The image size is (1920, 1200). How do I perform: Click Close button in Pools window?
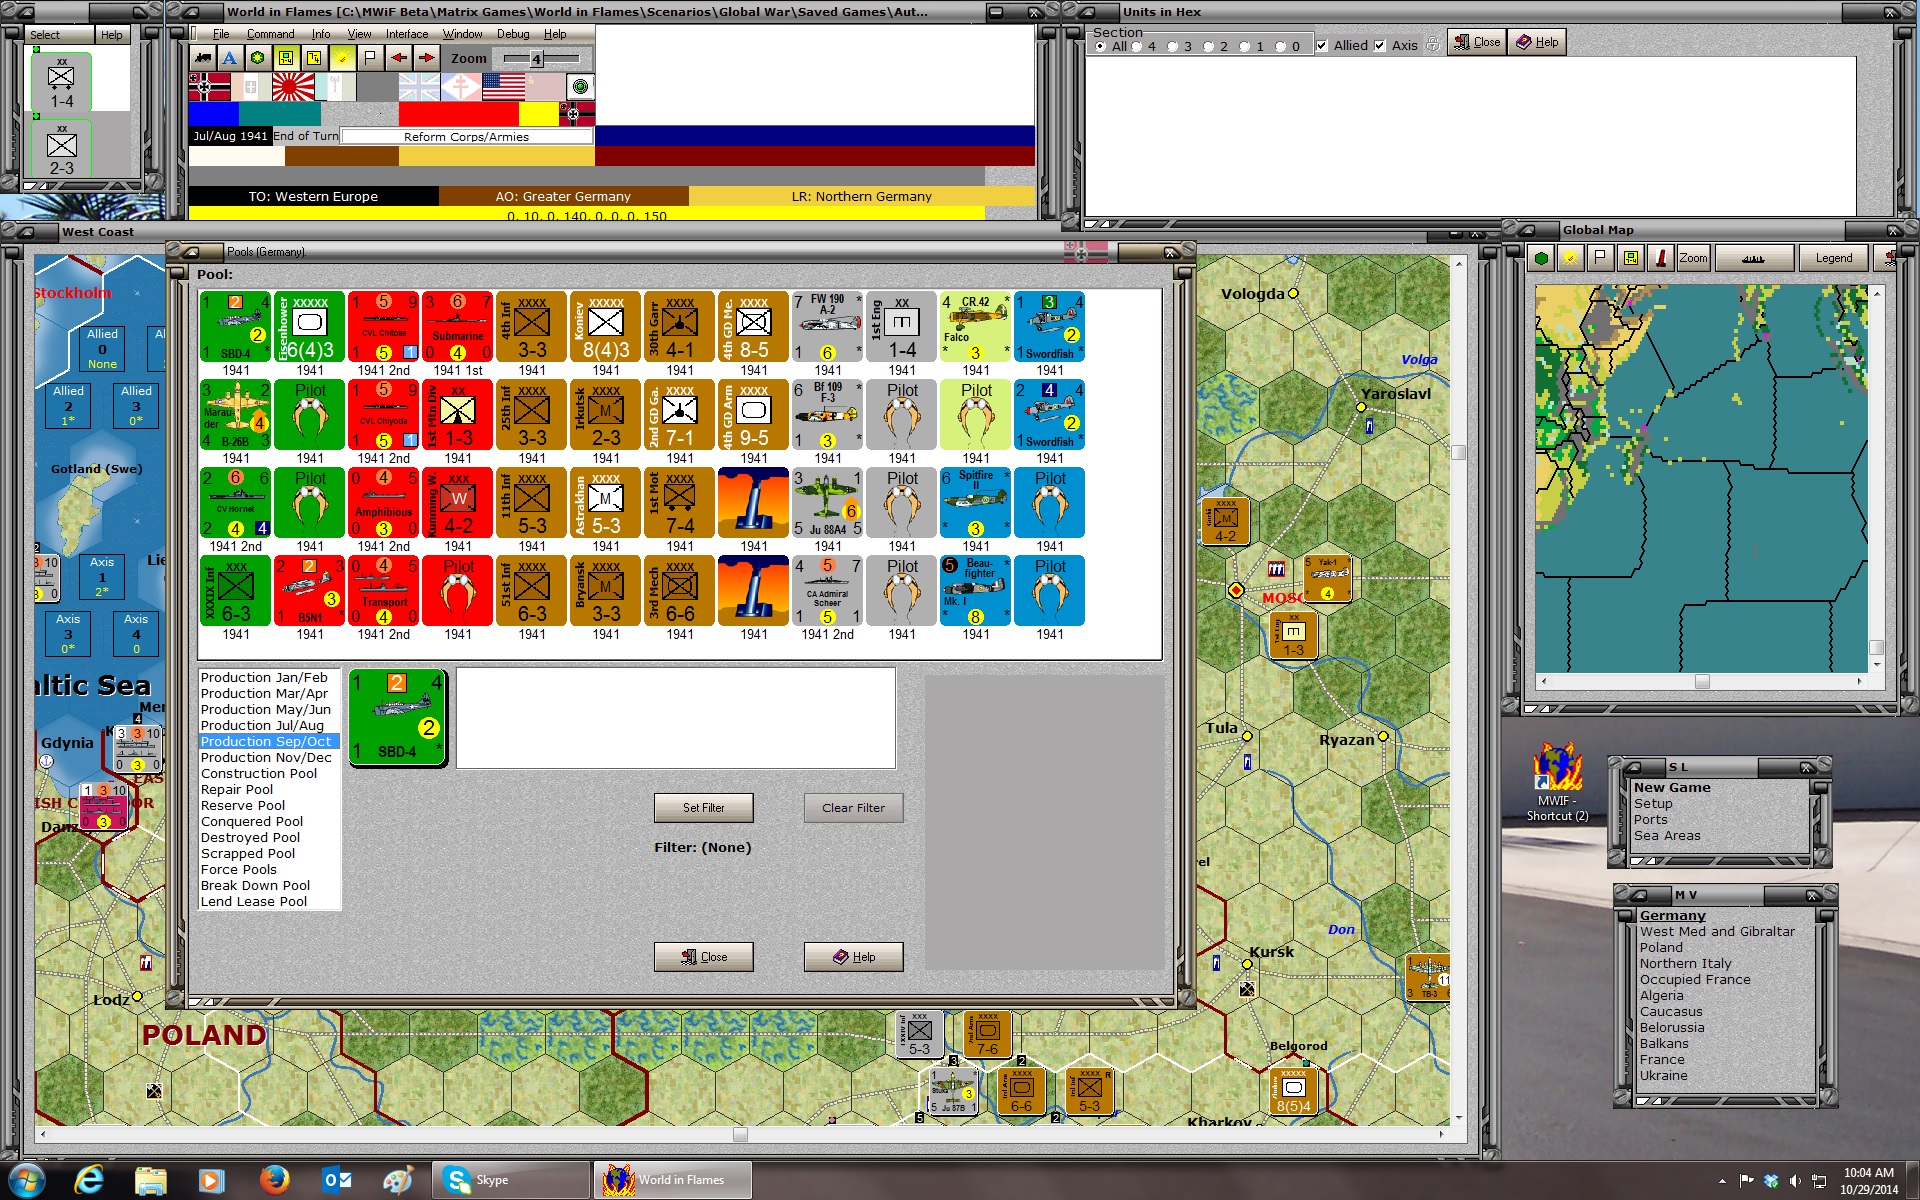click(x=704, y=957)
